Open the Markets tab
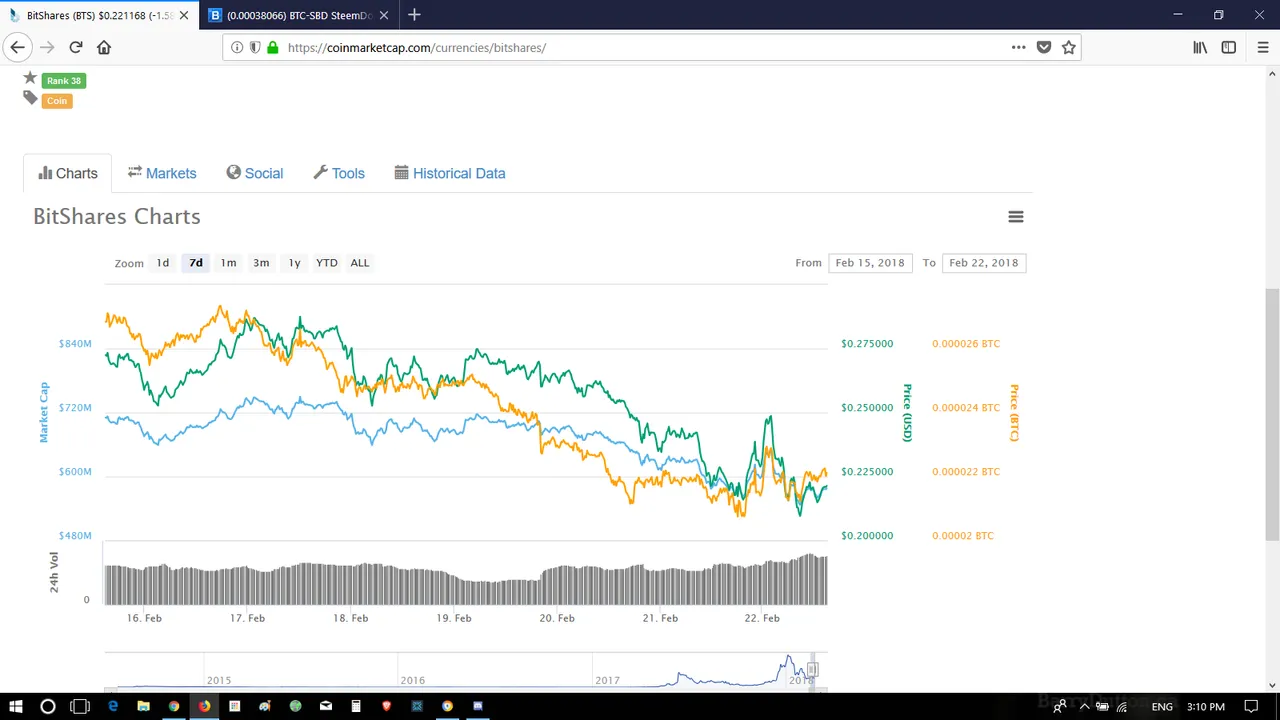 (x=162, y=173)
